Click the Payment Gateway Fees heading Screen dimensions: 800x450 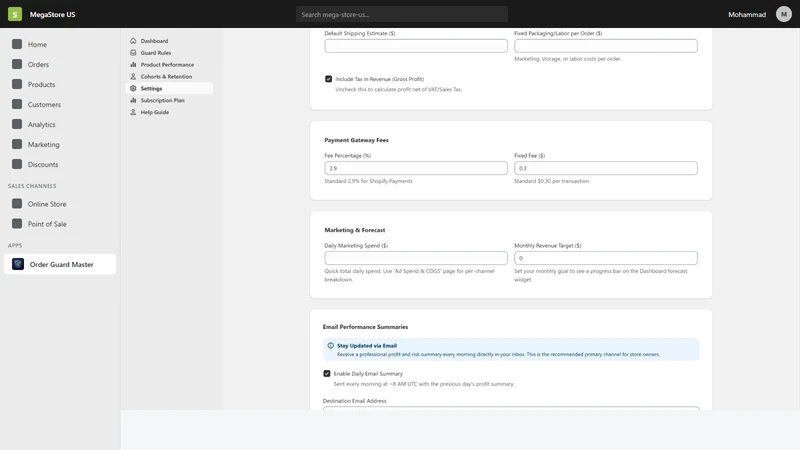[356, 140]
